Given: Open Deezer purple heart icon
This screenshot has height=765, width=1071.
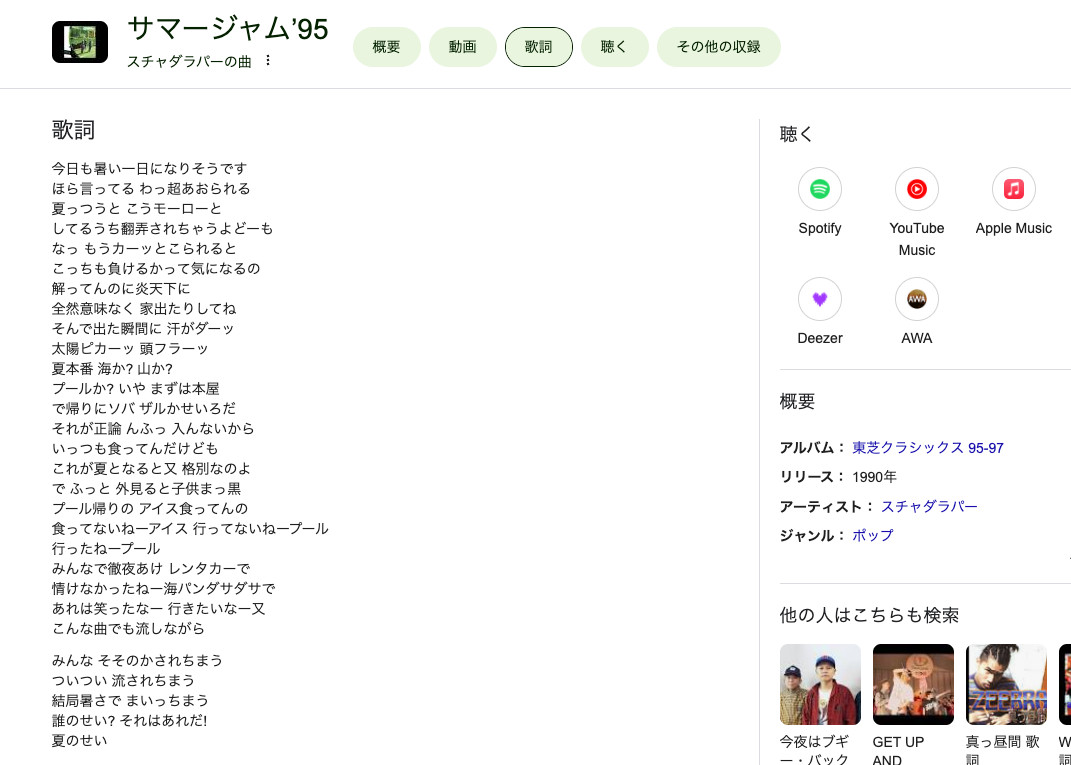Looking at the screenshot, I should [x=820, y=299].
